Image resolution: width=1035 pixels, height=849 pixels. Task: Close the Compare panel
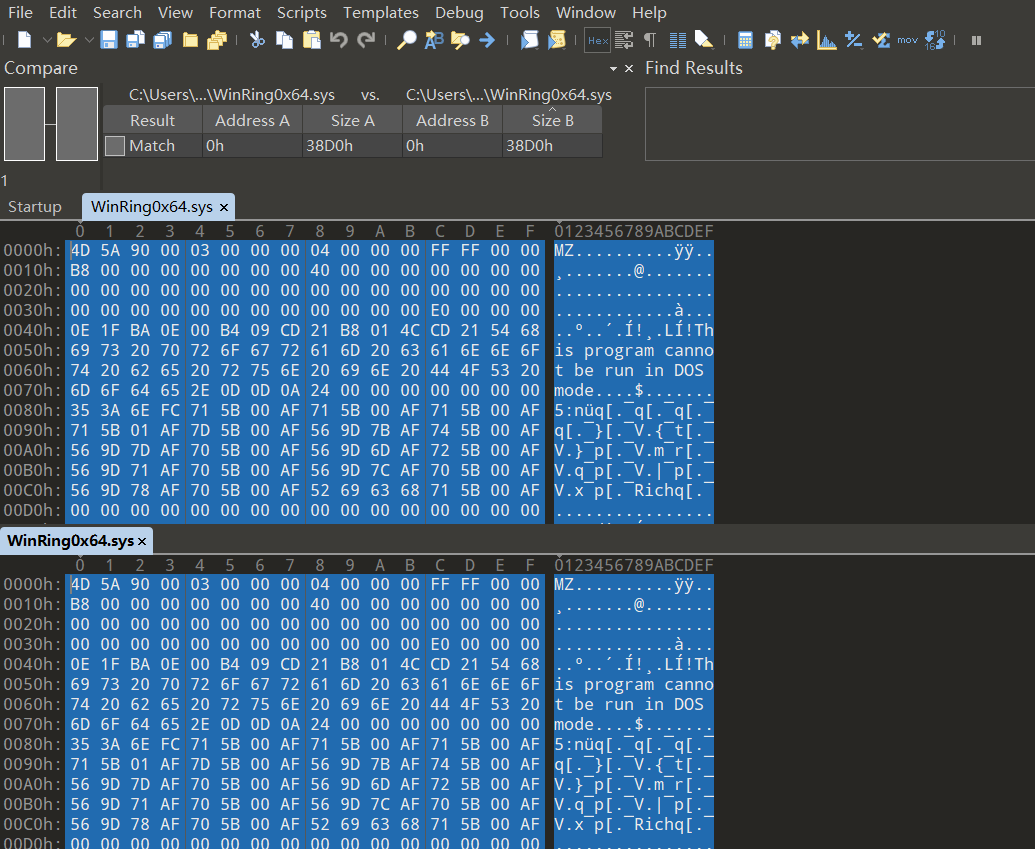[x=629, y=69]
